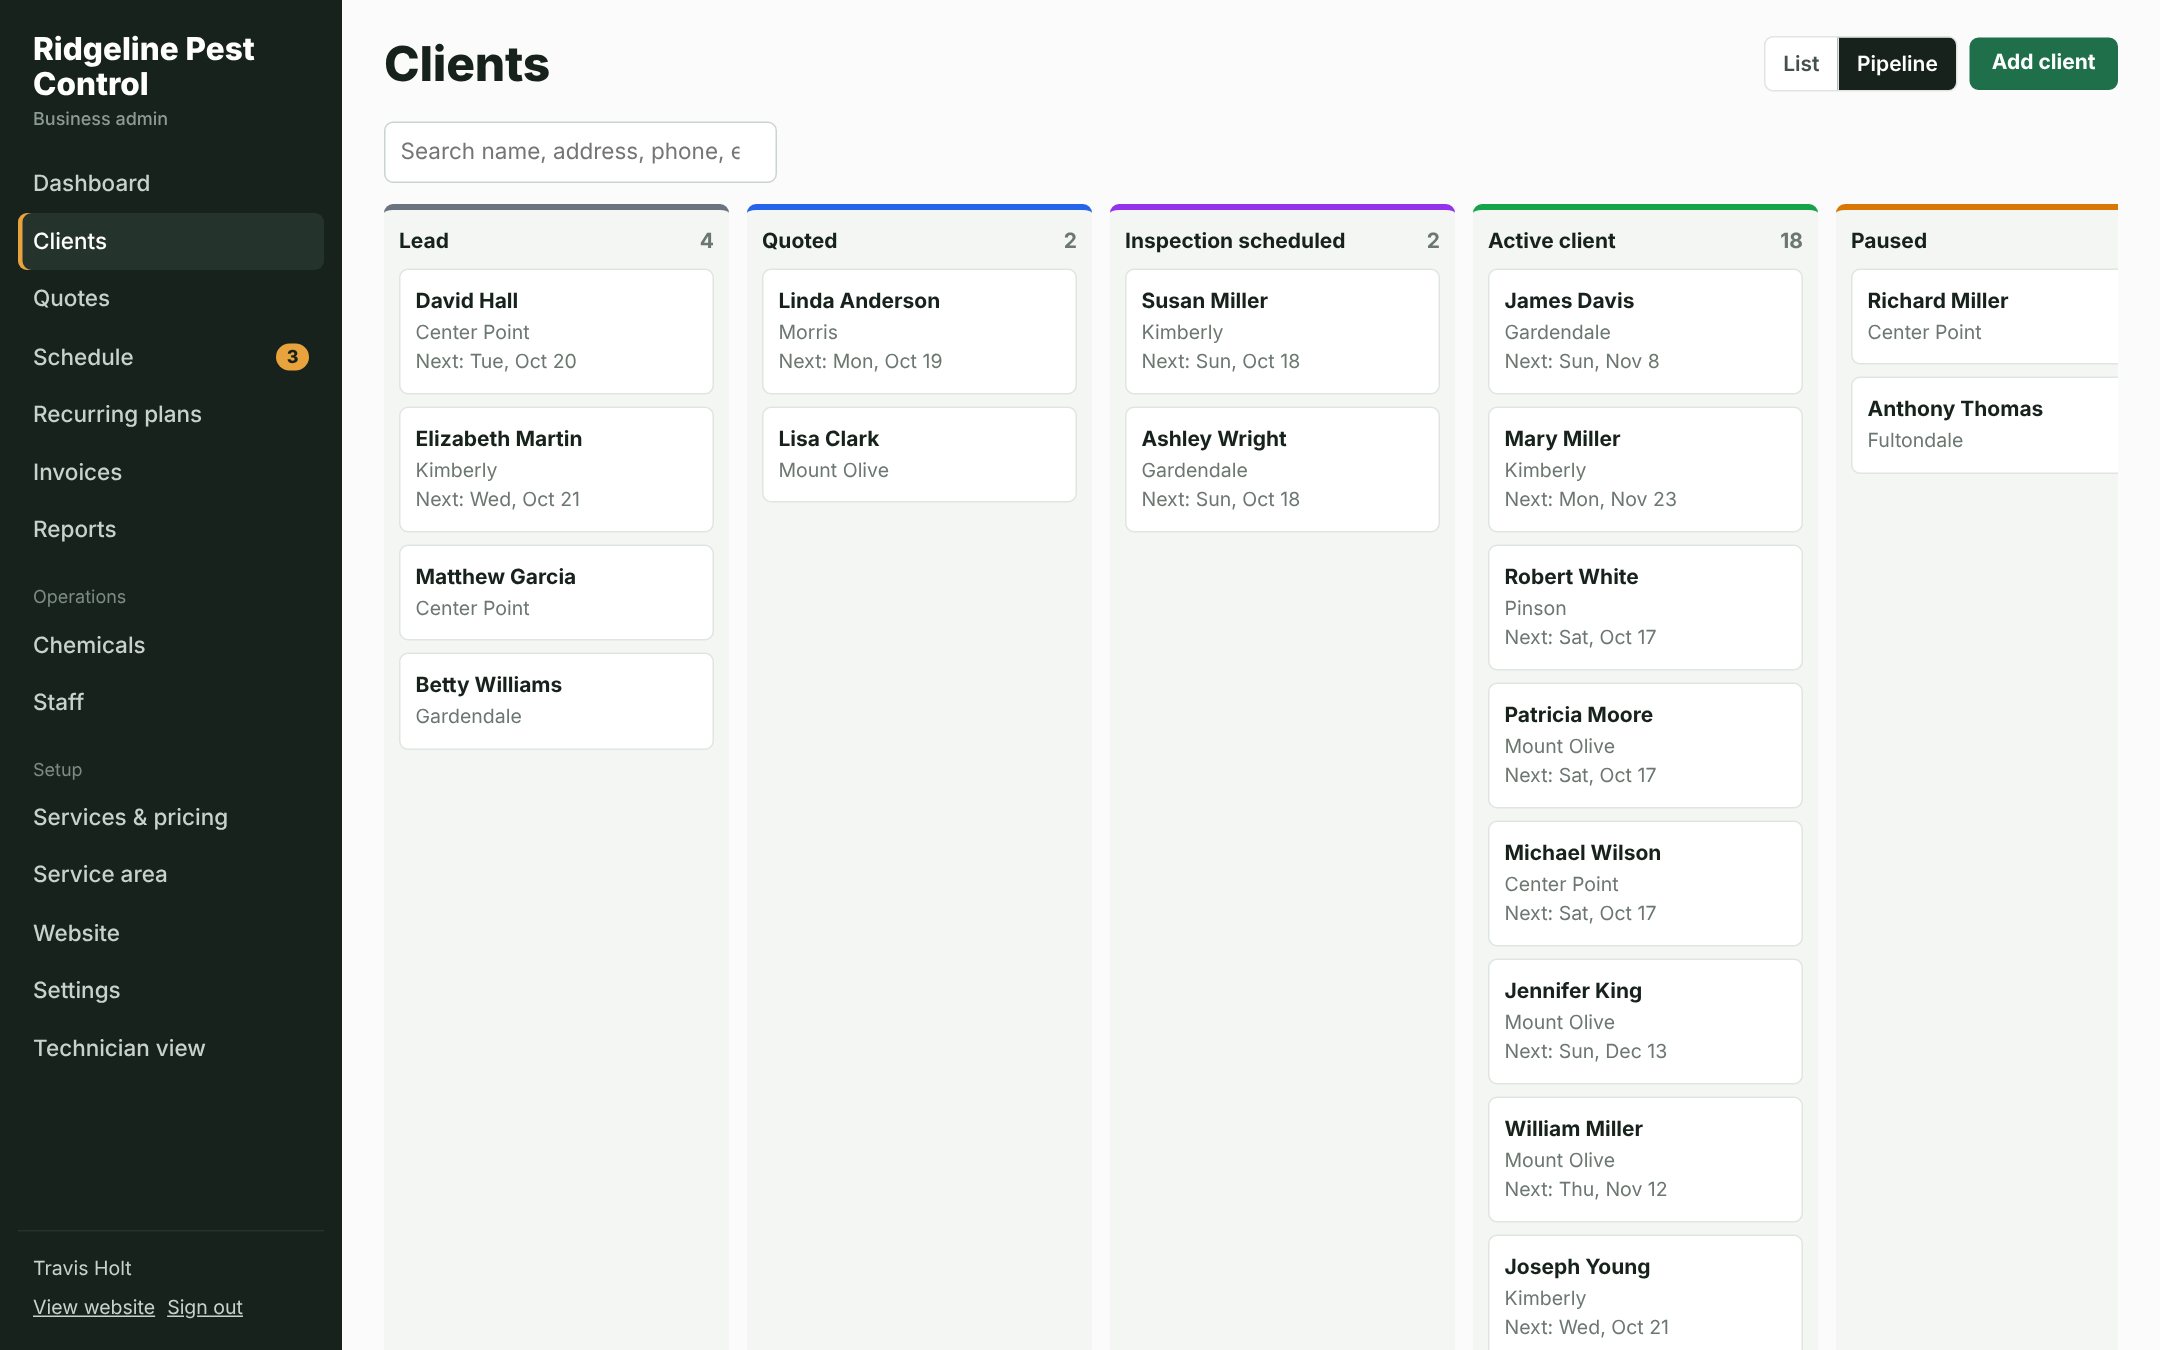Image resolution: width=2160 pixels, height=1350 pixels.
Task: Open Patricia Moore client card
Action: [x=1645, y=745]
